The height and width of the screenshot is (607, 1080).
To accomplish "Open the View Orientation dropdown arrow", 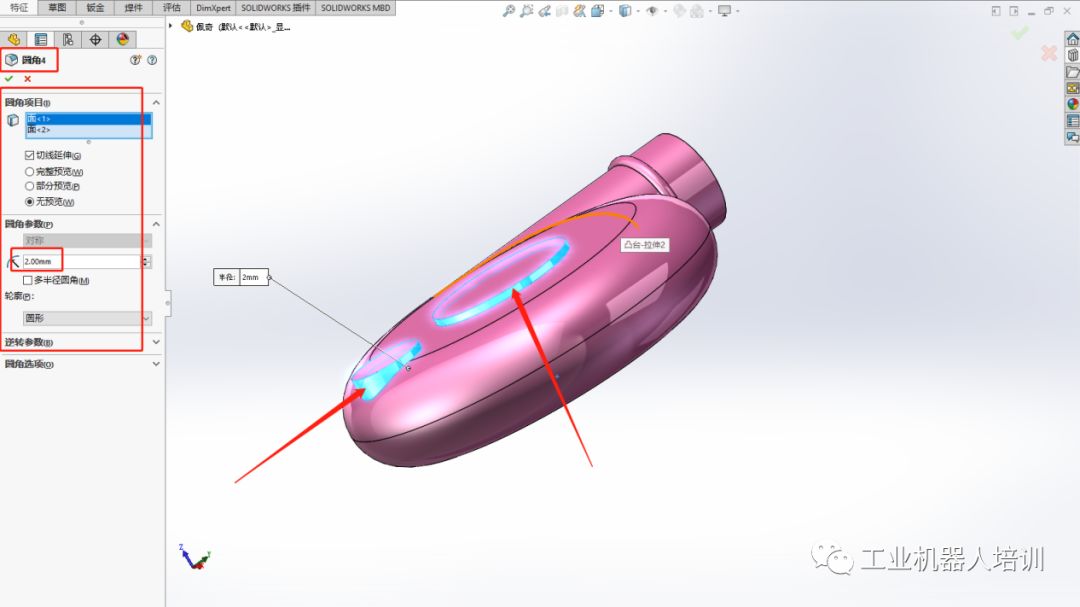I will 610,11.
